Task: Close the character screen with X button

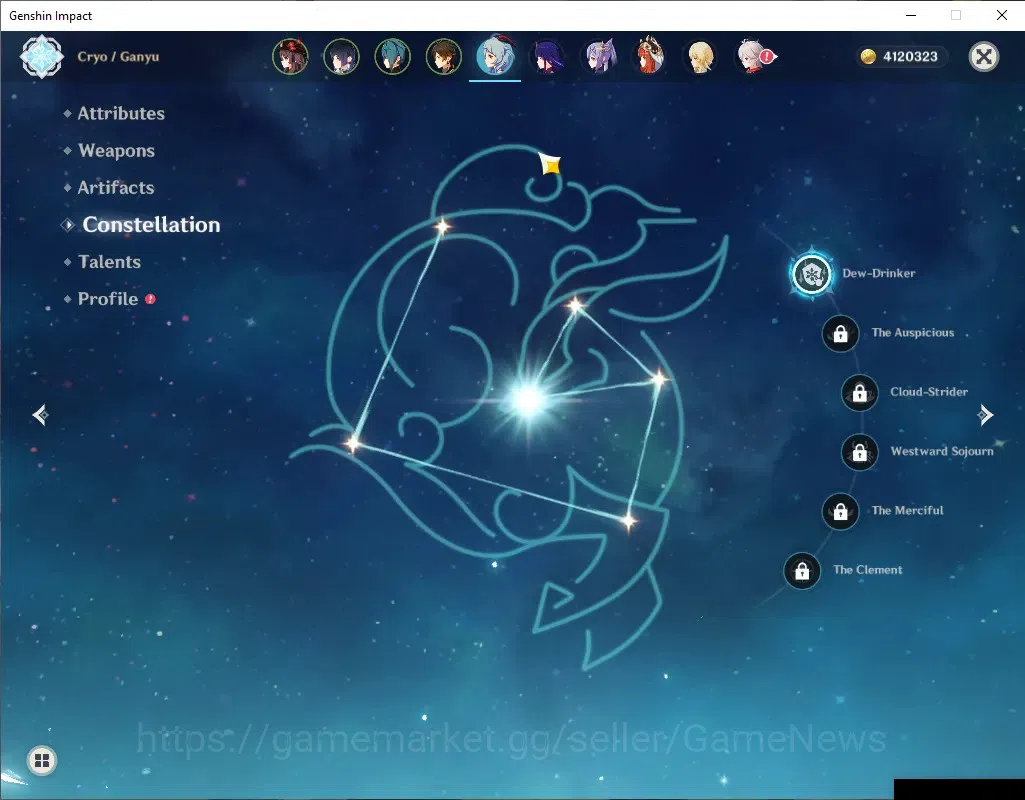Action: [x=984, y=57]
